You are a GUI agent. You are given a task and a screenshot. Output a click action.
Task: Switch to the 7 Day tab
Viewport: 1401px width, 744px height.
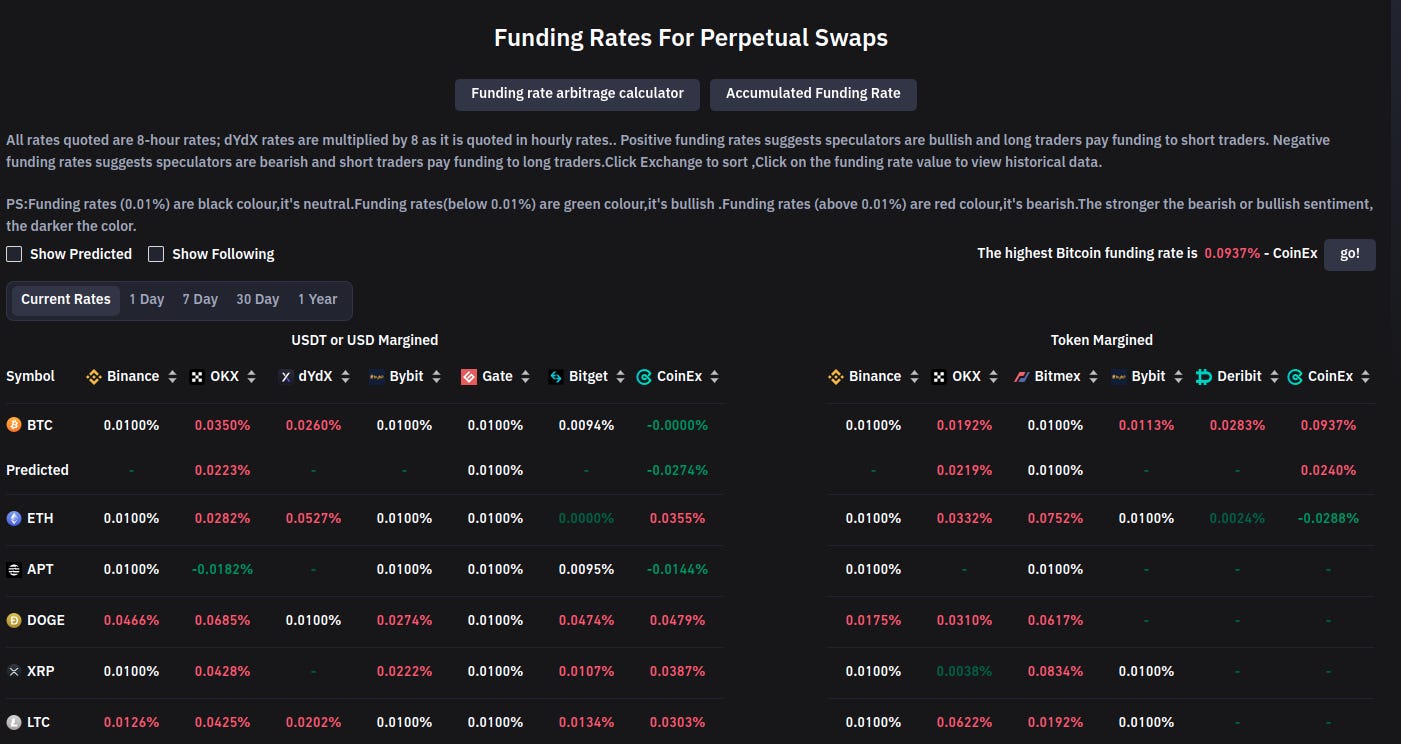coord(200,298)
